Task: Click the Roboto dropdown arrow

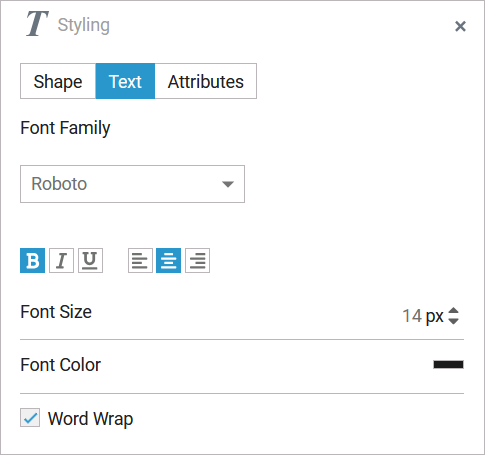Action: 228,184
